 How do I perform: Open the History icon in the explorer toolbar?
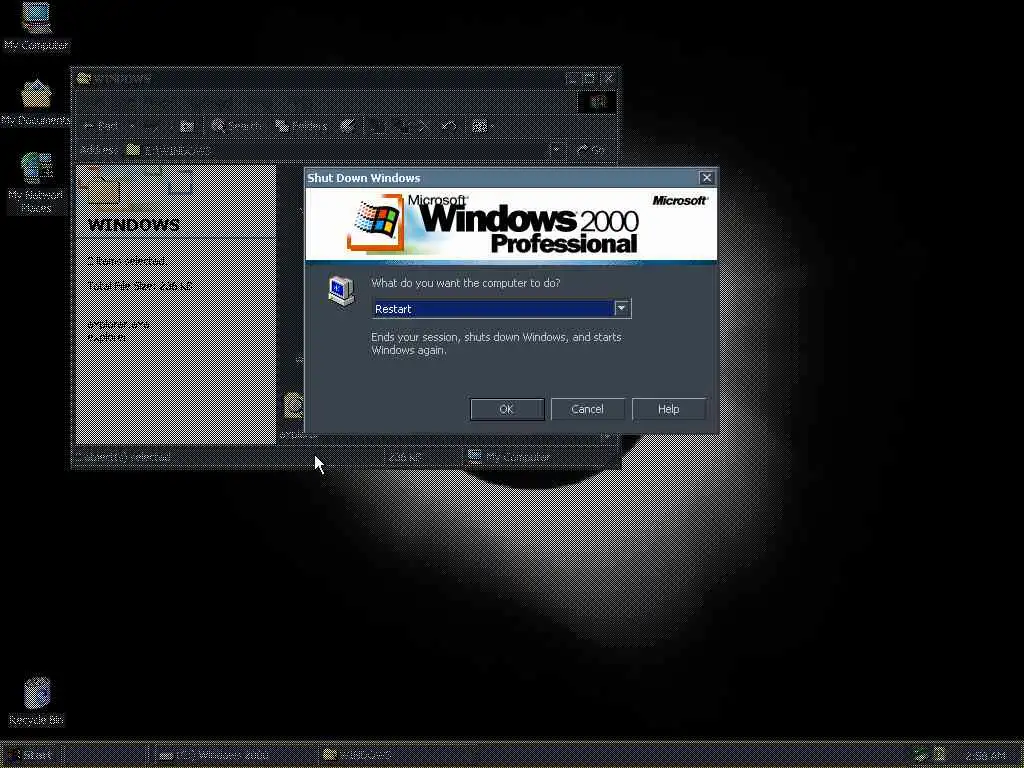(348, 126)
